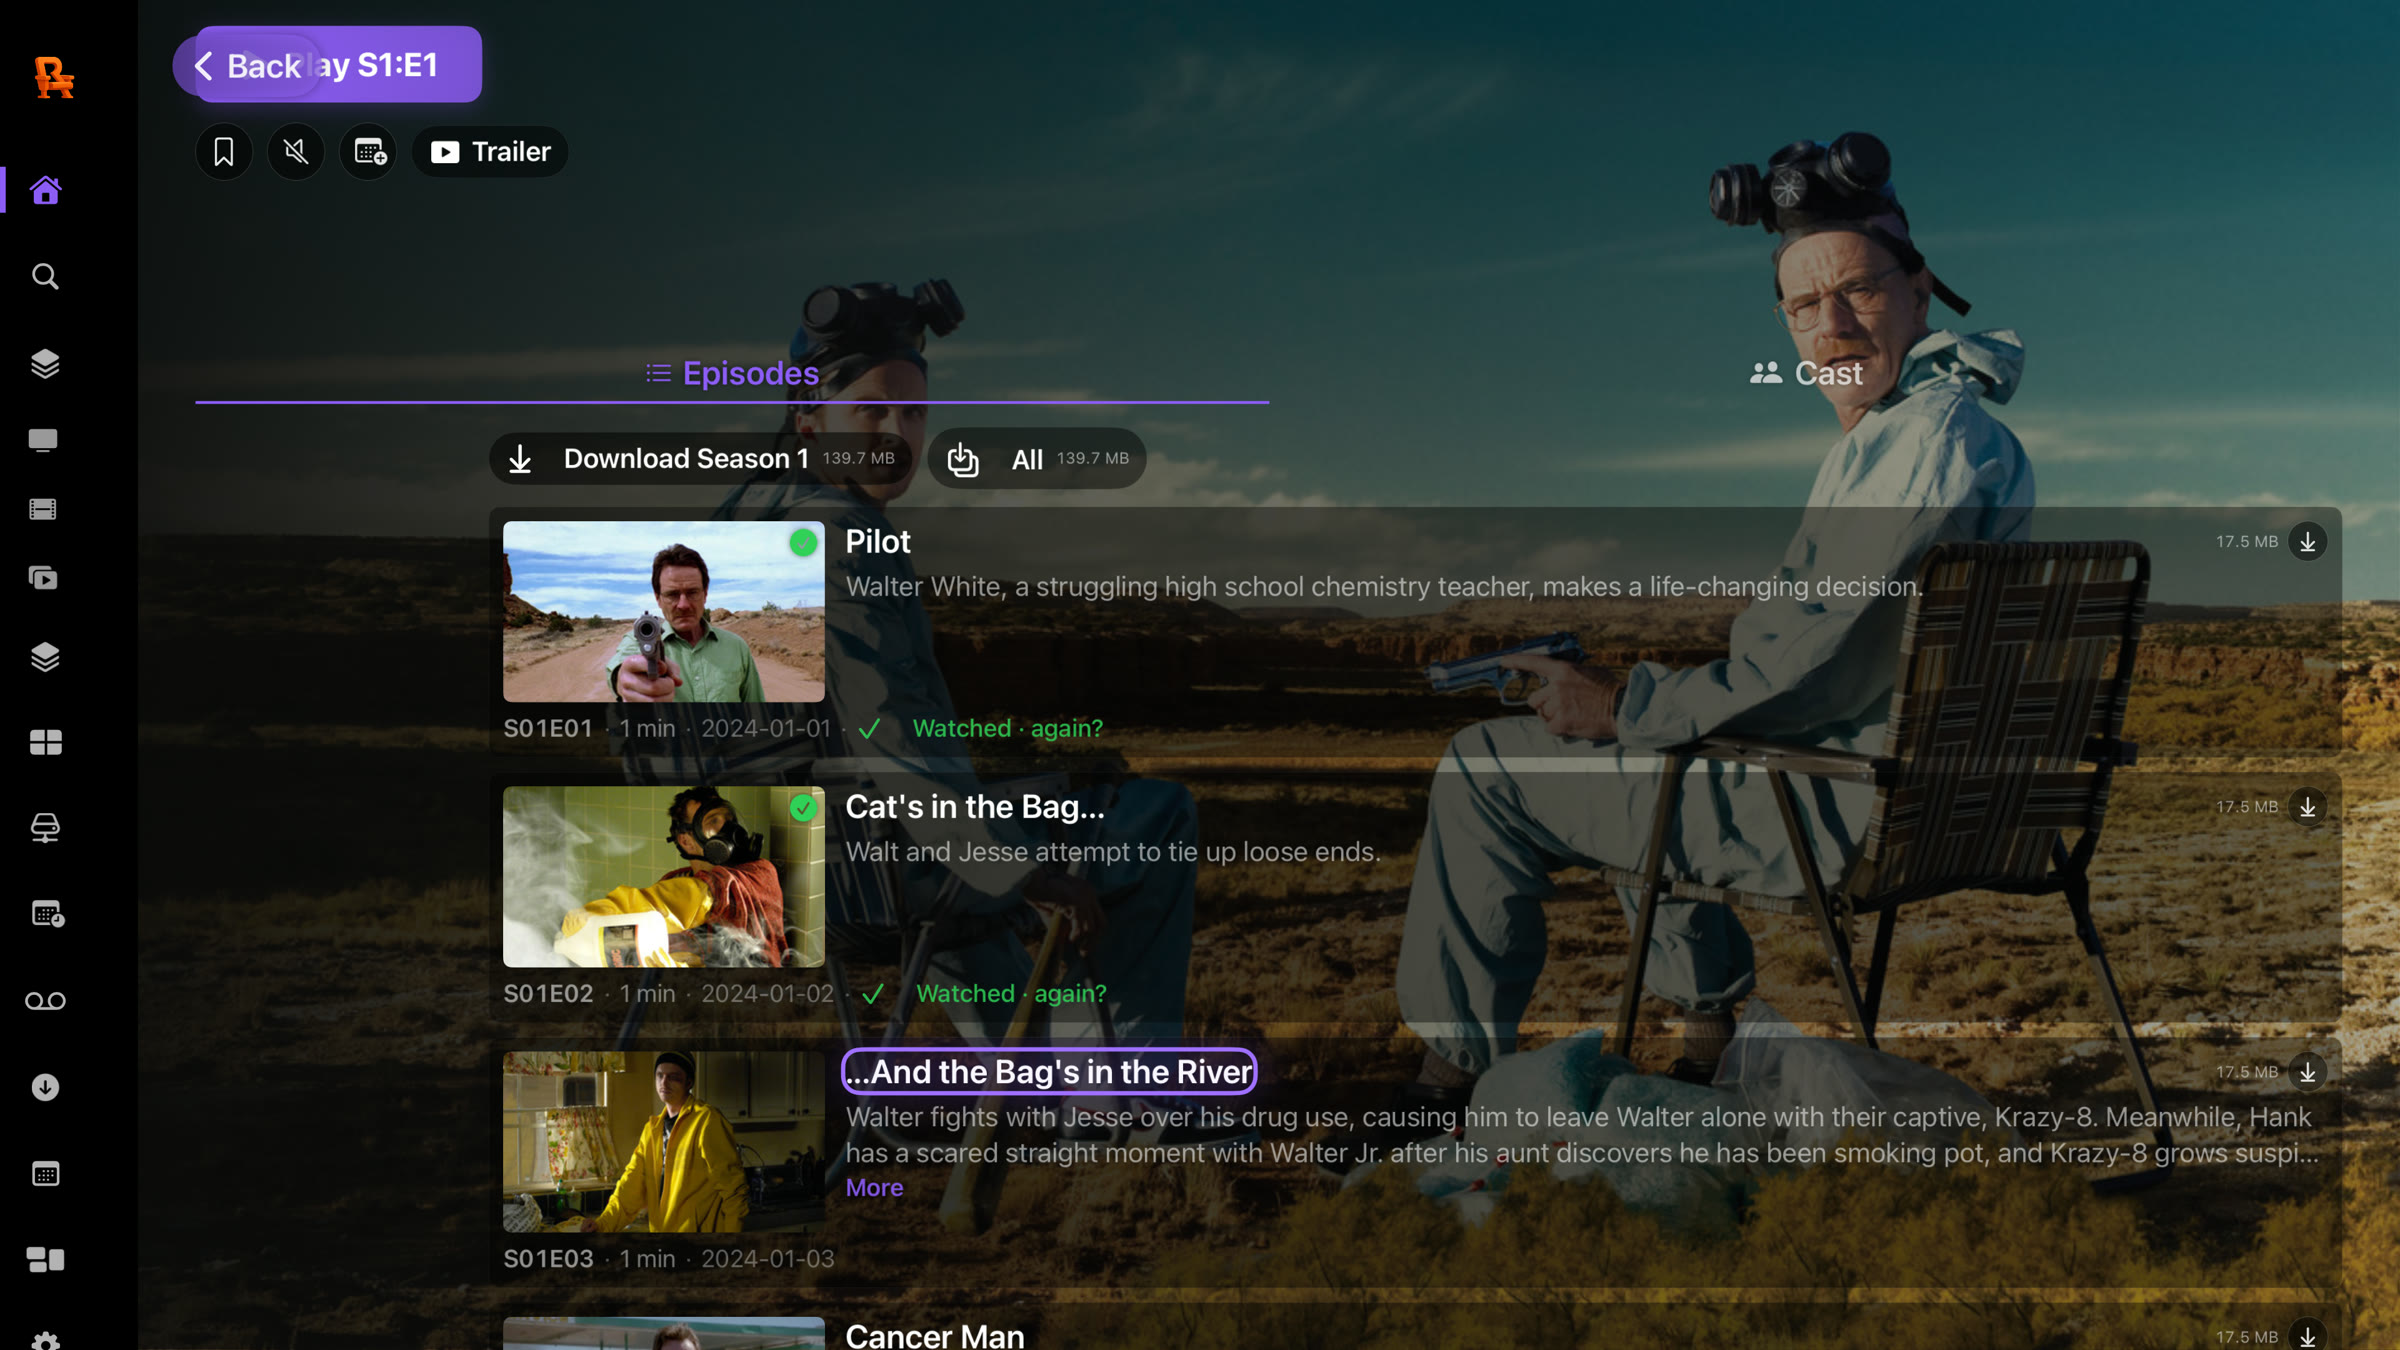Open the Pilot episode thumbnail

[664, 611]
